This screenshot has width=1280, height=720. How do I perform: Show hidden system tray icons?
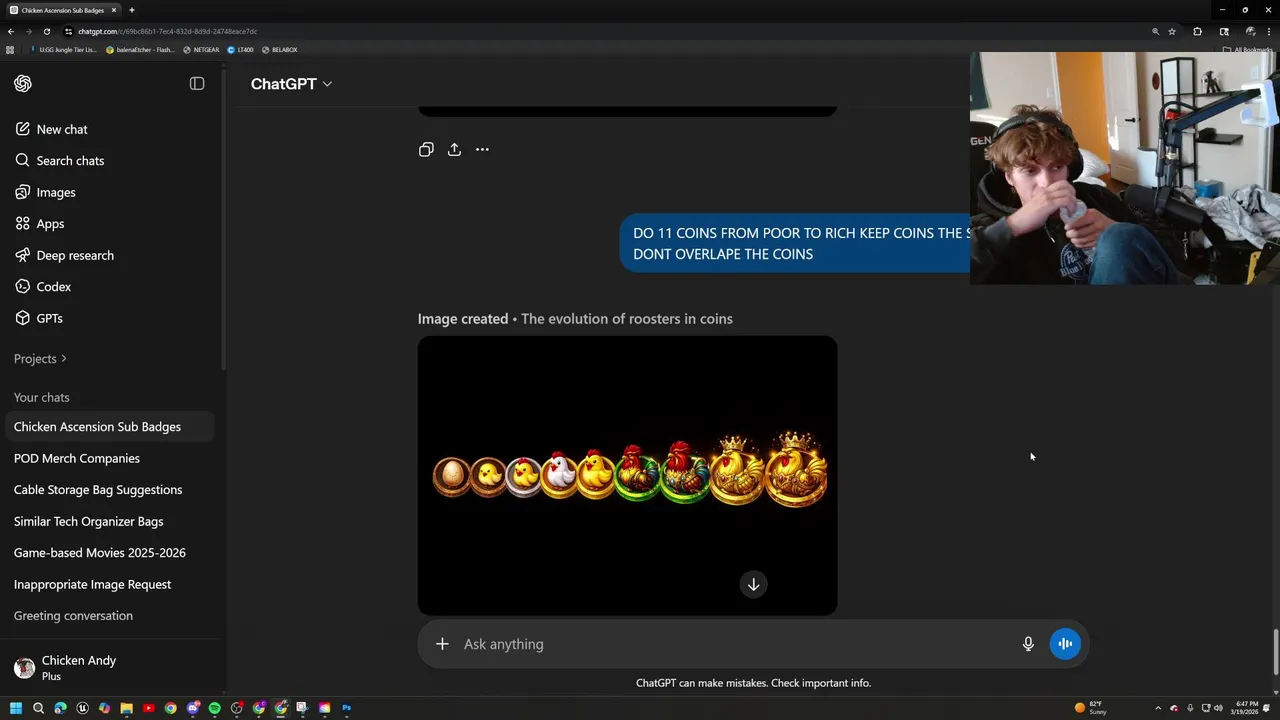click(1158, 708)
